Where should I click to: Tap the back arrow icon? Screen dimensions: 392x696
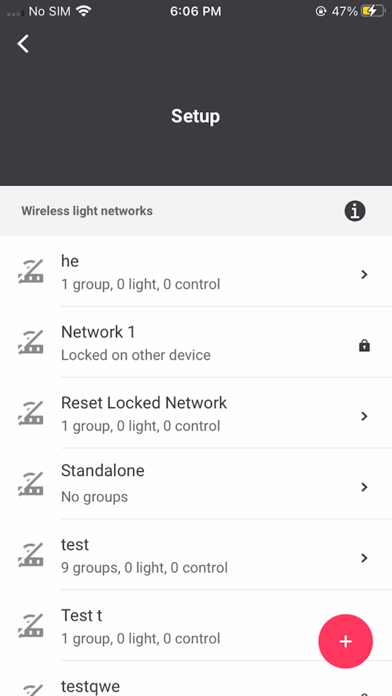point(23,44)
